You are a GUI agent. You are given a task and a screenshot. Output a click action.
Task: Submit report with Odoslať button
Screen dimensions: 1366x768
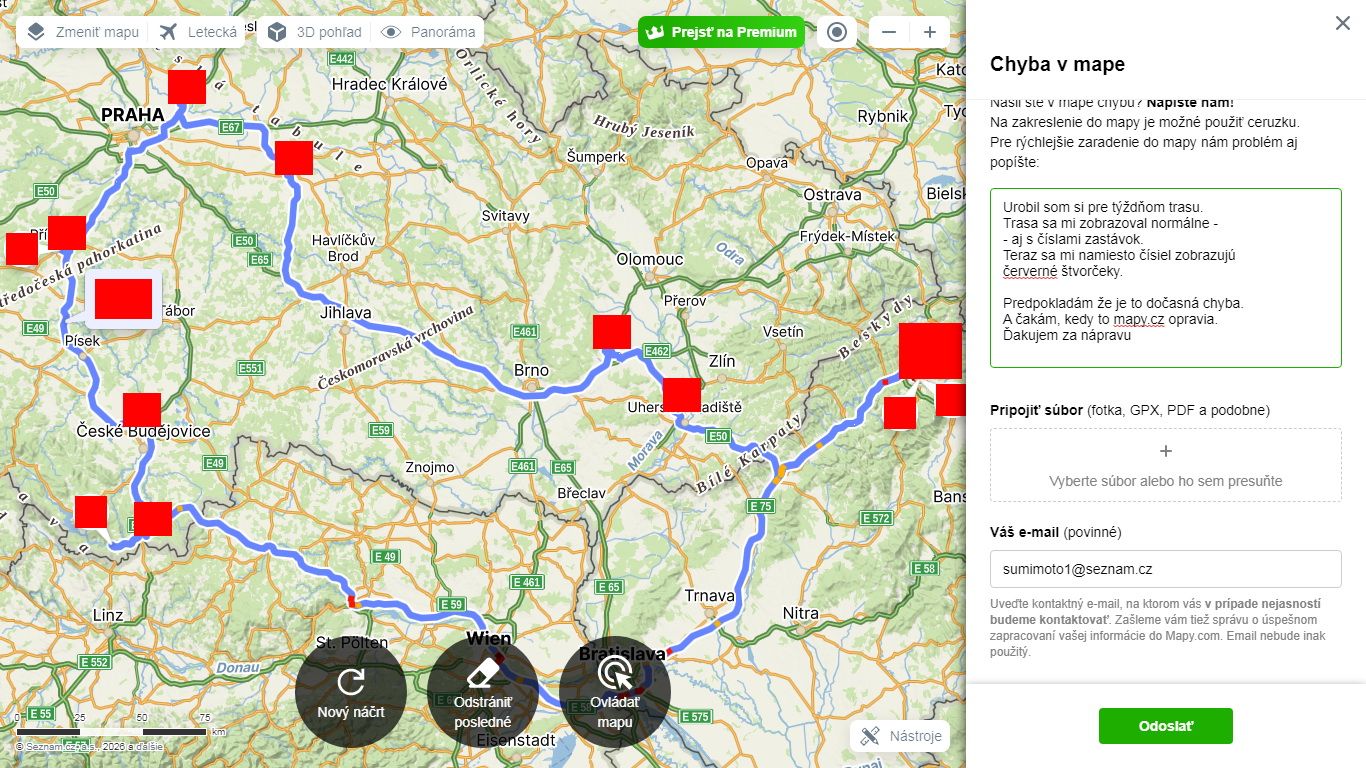pos(1166,726)
